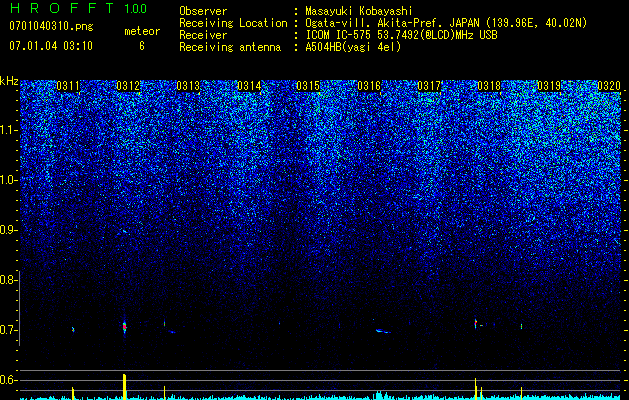The height and width of the screenshot is (400, 629).
Task: Click the 0315 time marker
Action: (x=308, y=86)
